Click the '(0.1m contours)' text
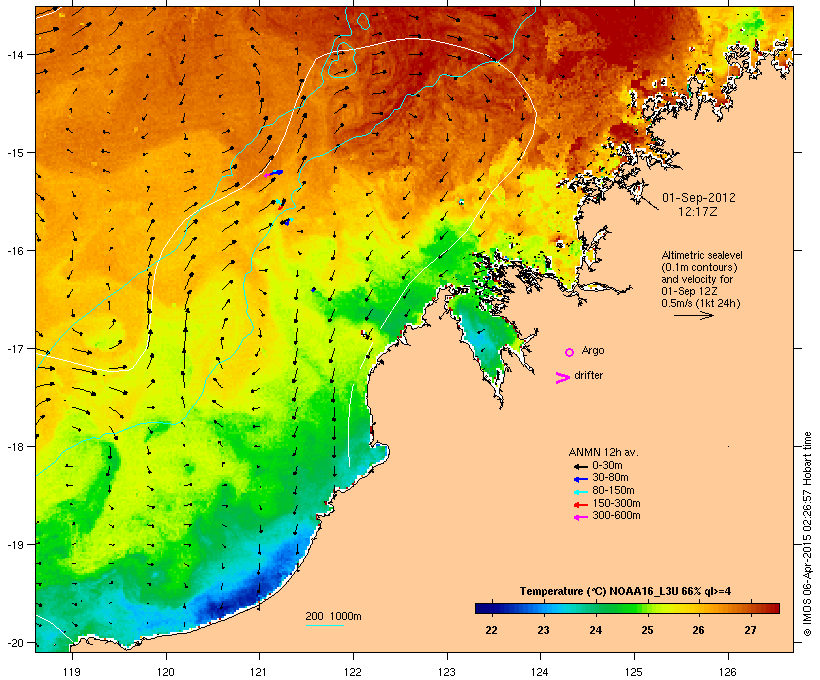This screenshot has height=680, width=820. (x=699, y=267)
